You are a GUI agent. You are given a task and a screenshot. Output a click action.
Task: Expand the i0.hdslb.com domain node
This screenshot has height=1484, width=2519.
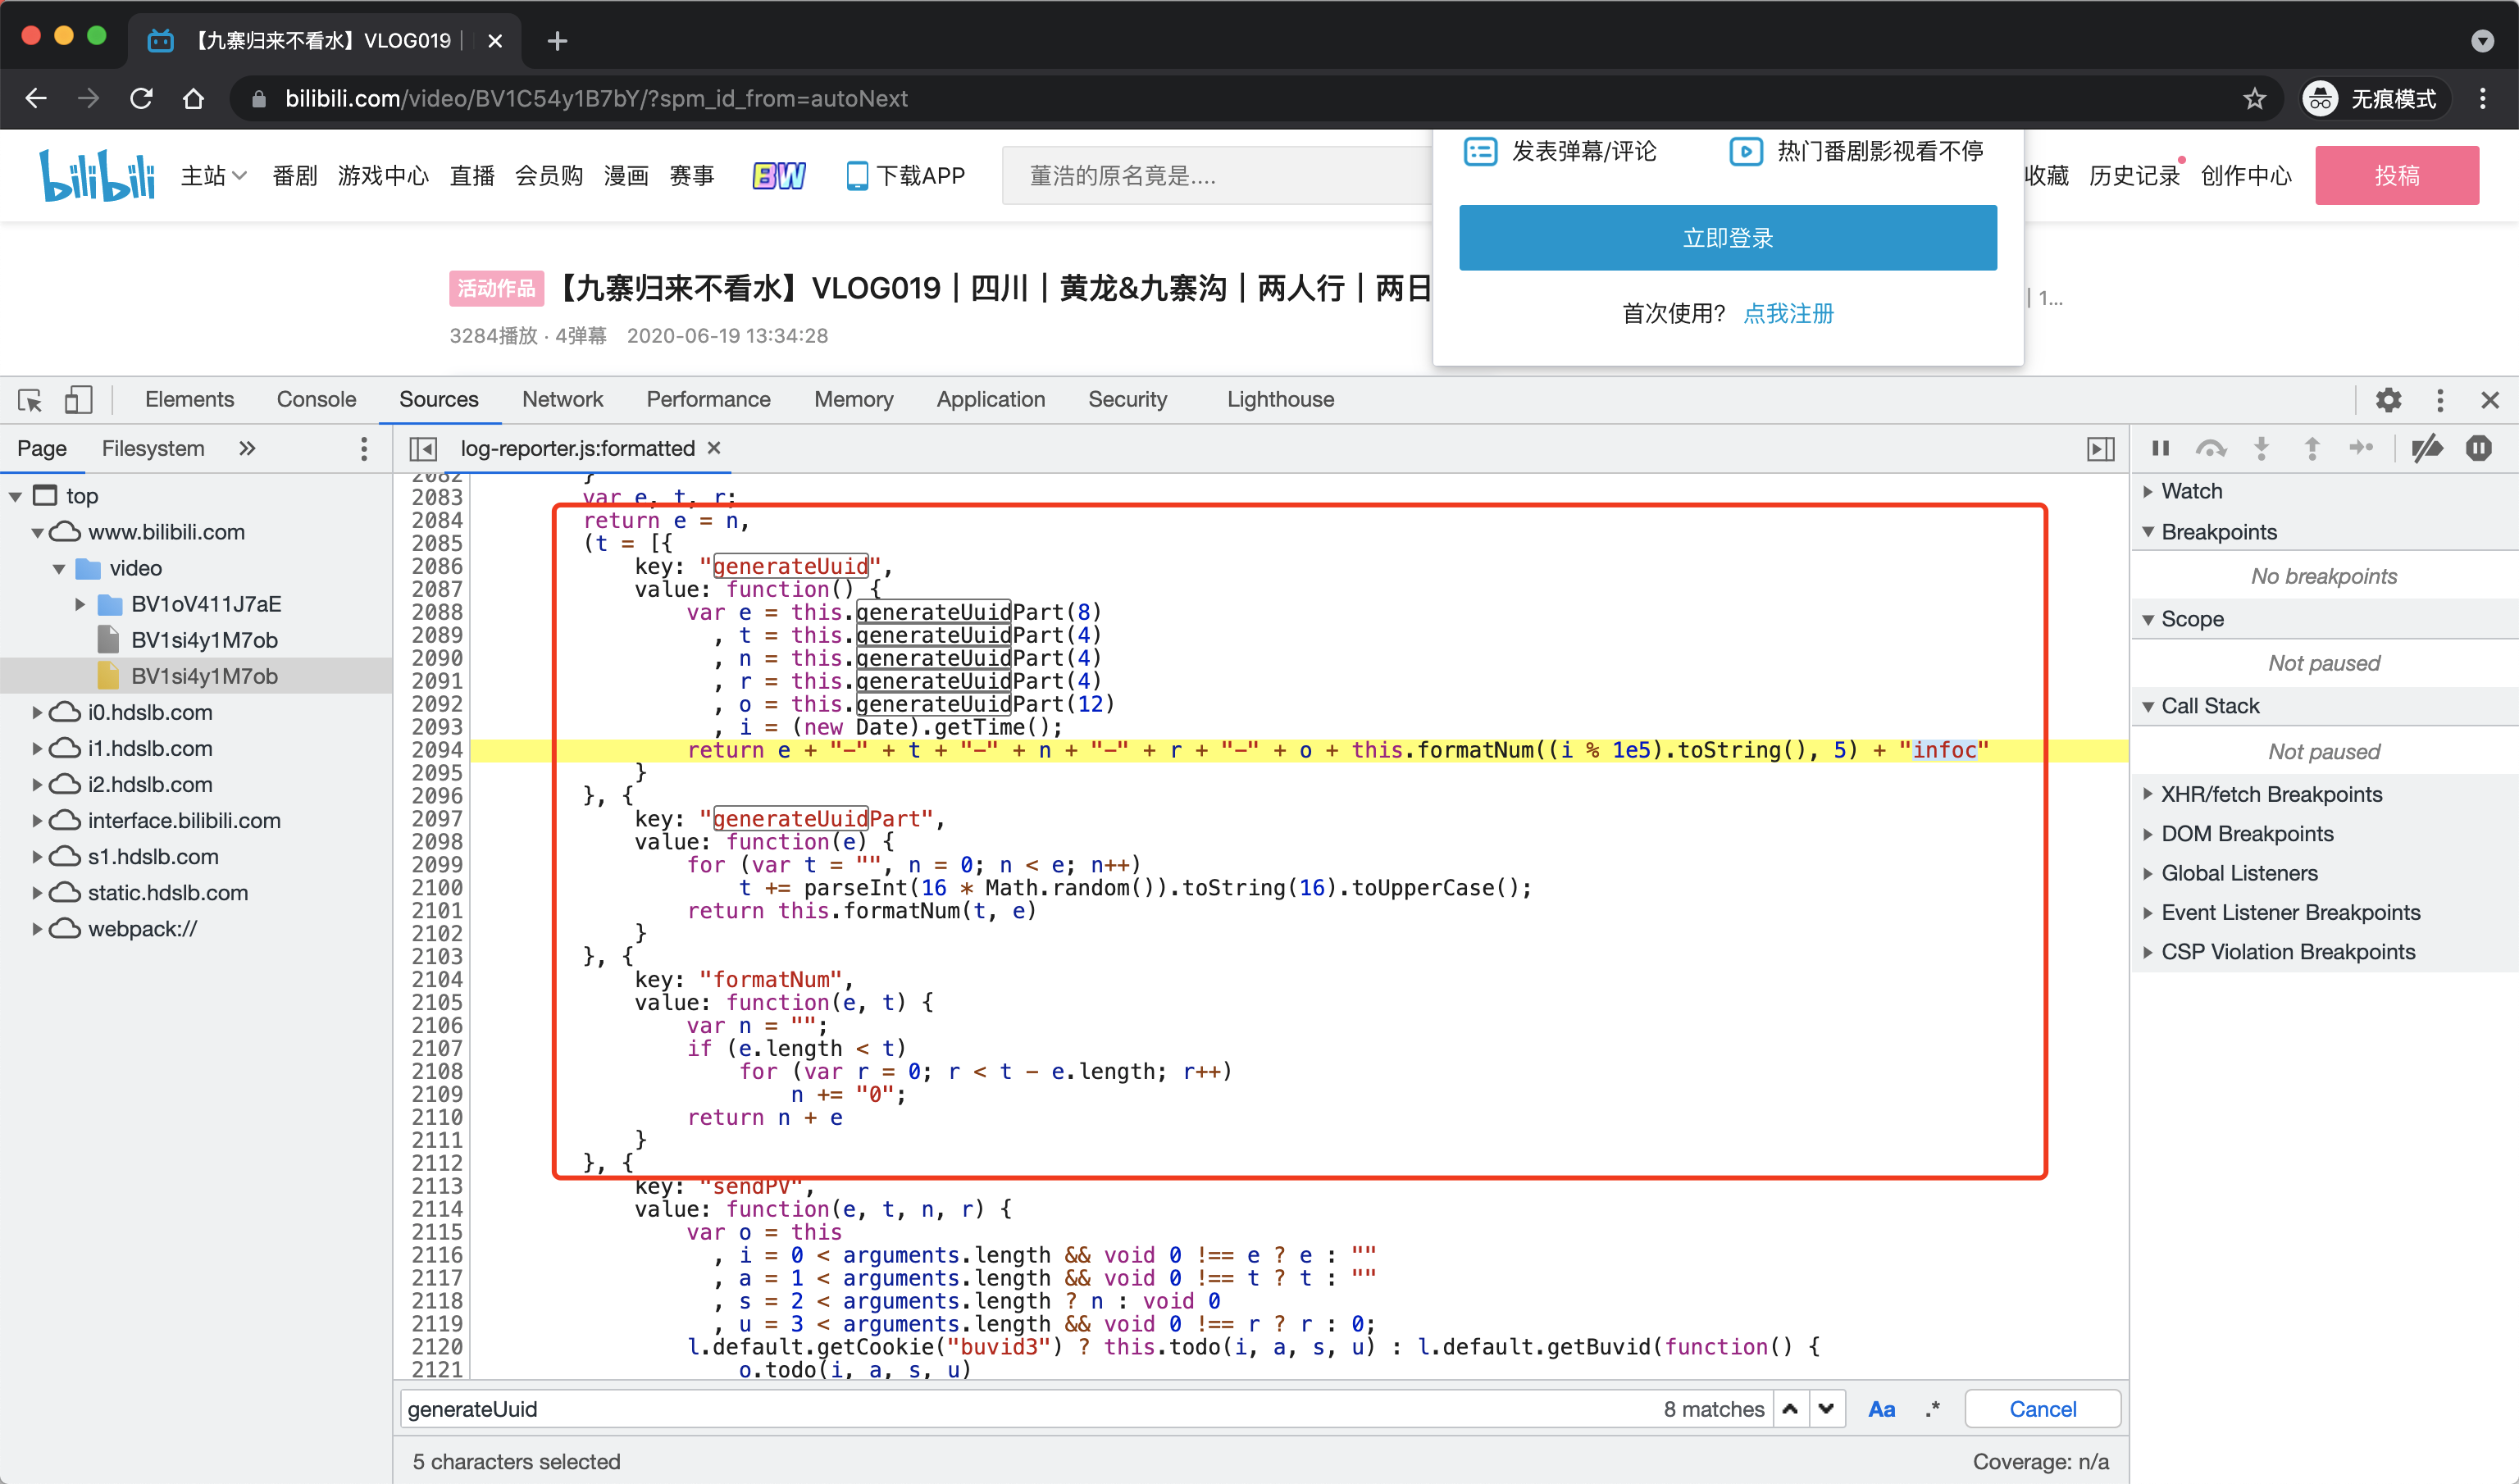pyautogui.click(x=38, y=712)
